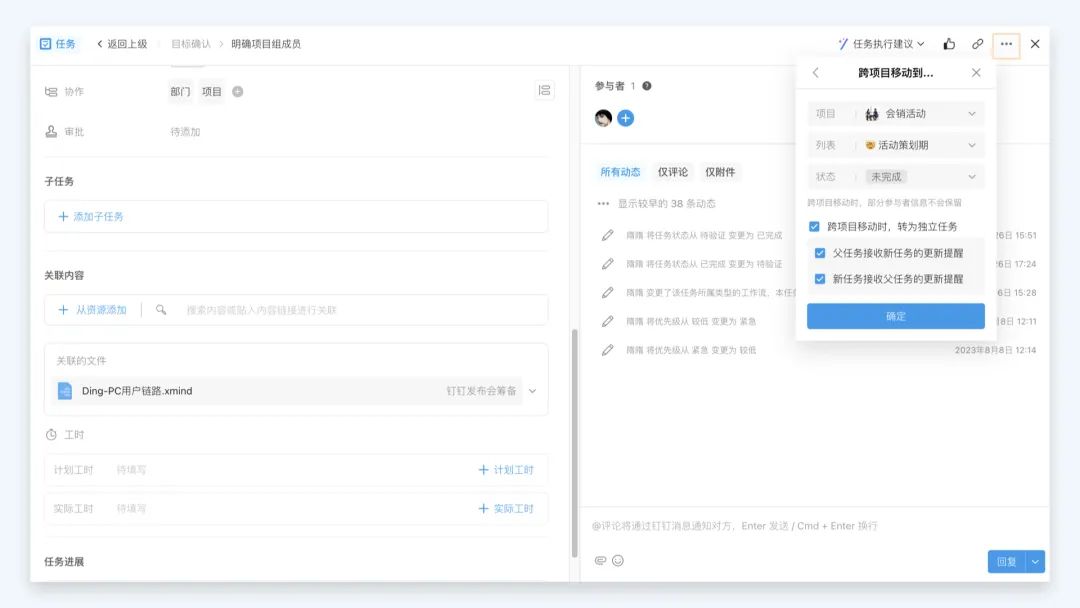Click the thumbs-up like icon

pyautogui.click(x=949, y=44)
